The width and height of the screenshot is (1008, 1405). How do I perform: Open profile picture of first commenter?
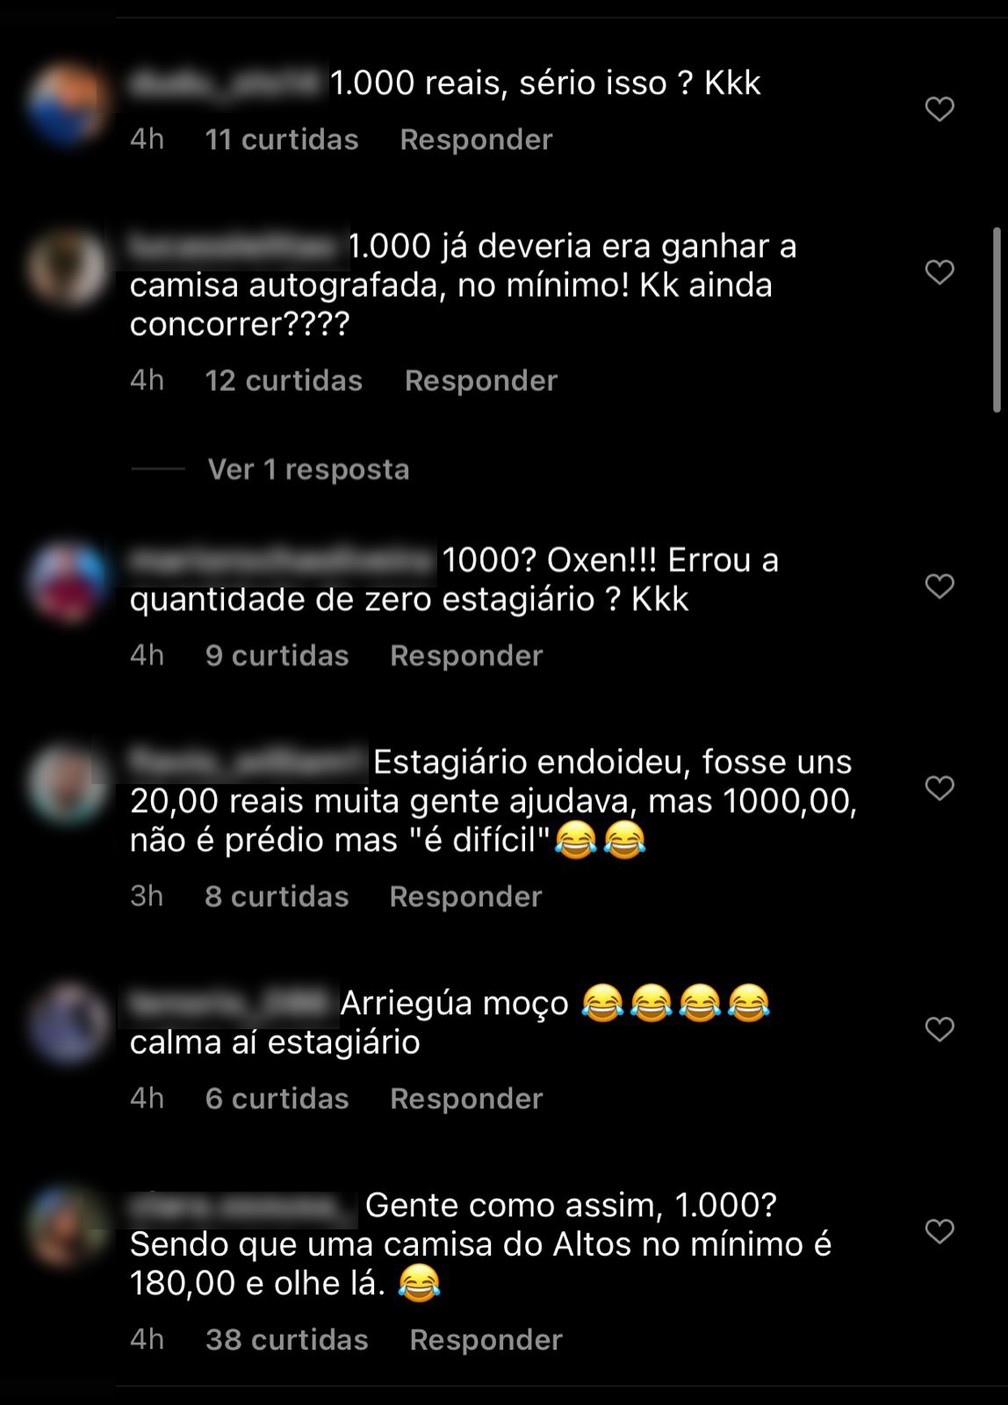click(67, 104)
